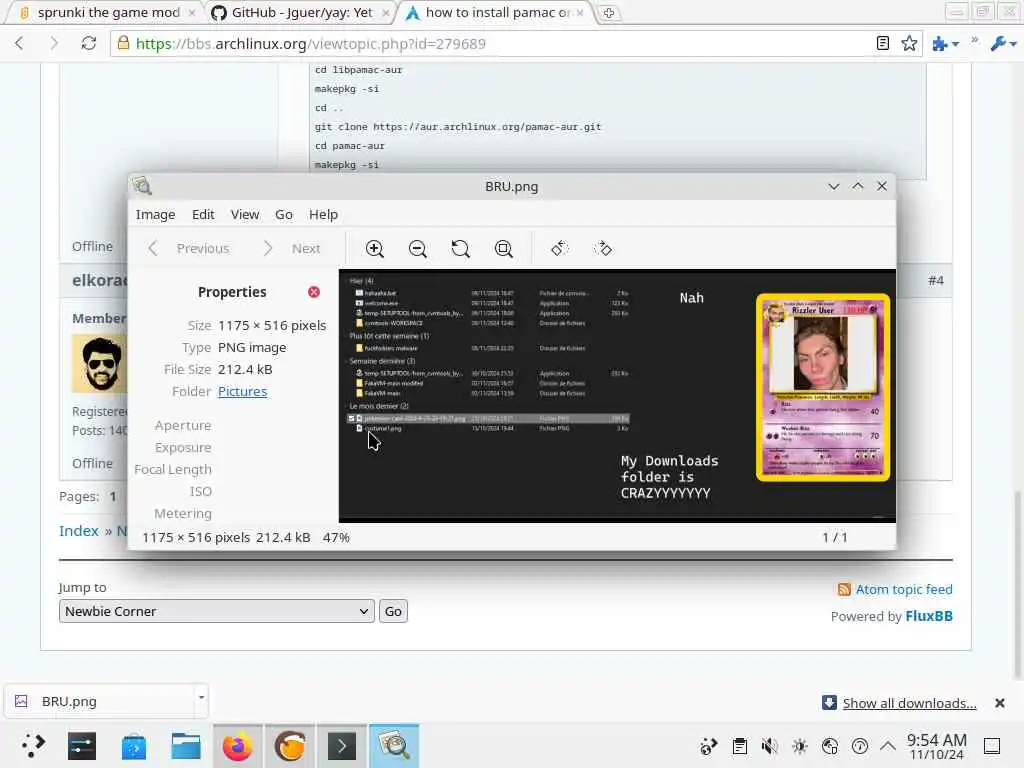Open the browser wrench tools menu
The height and width of the screenshot is (768, 1024).
1003,44
